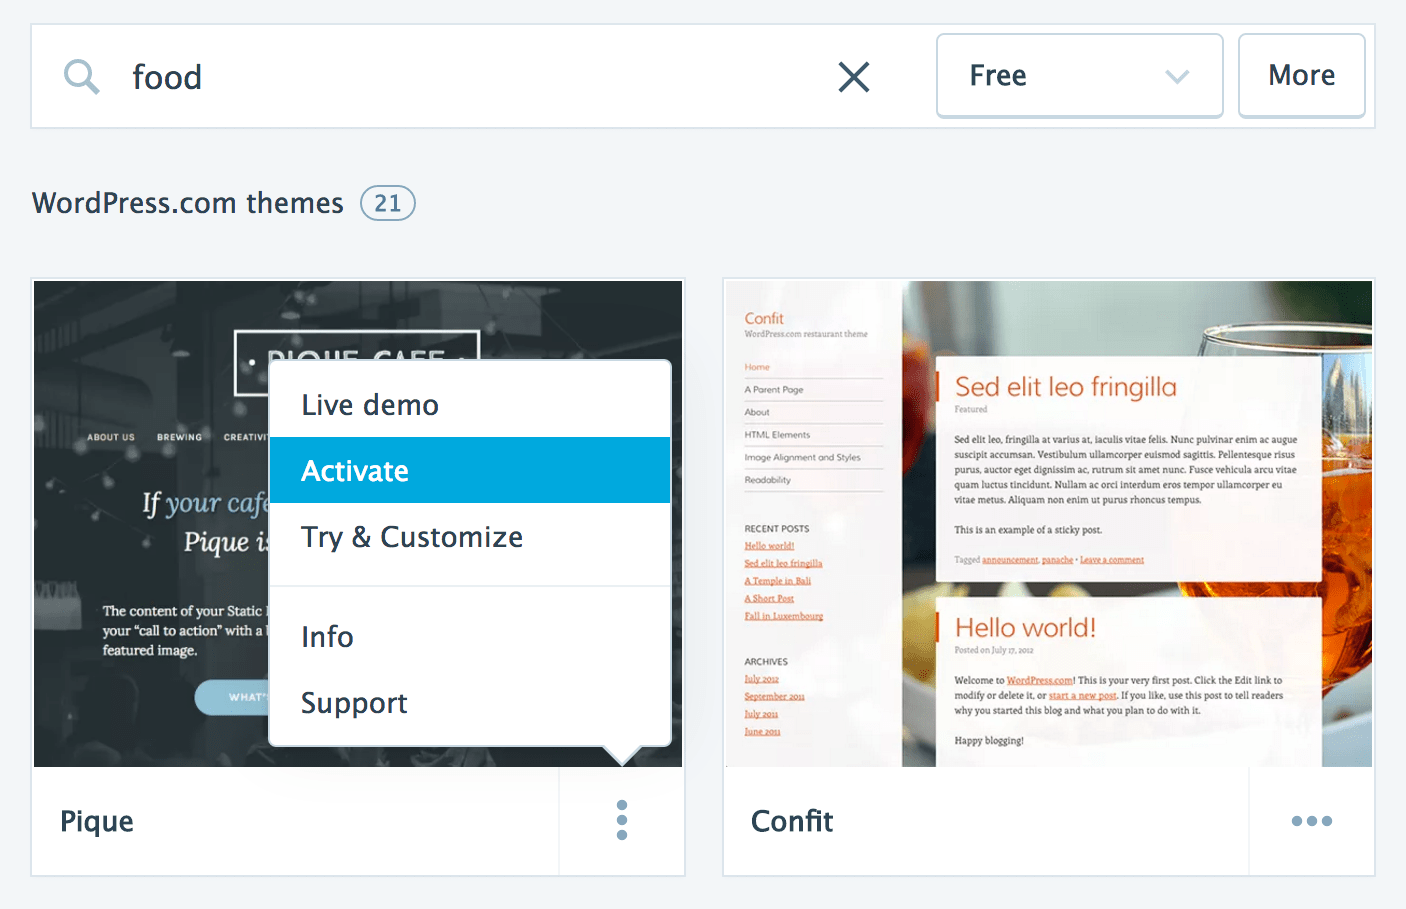Click the Confit theme title label
Image resolution: width=1406 pixels, height=909 pixels.
(792, 821)
